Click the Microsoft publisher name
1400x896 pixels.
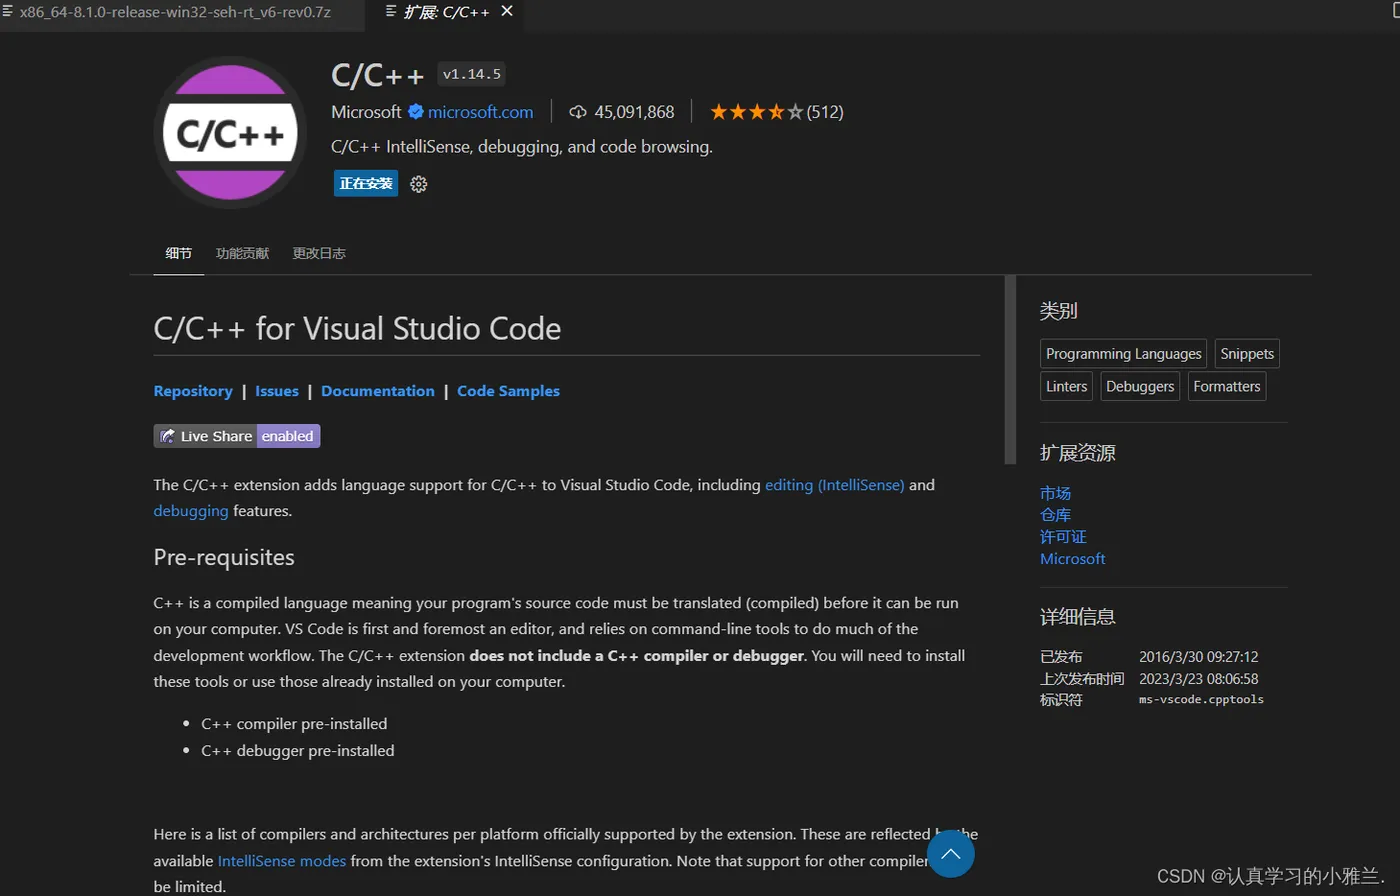point(366,112)
